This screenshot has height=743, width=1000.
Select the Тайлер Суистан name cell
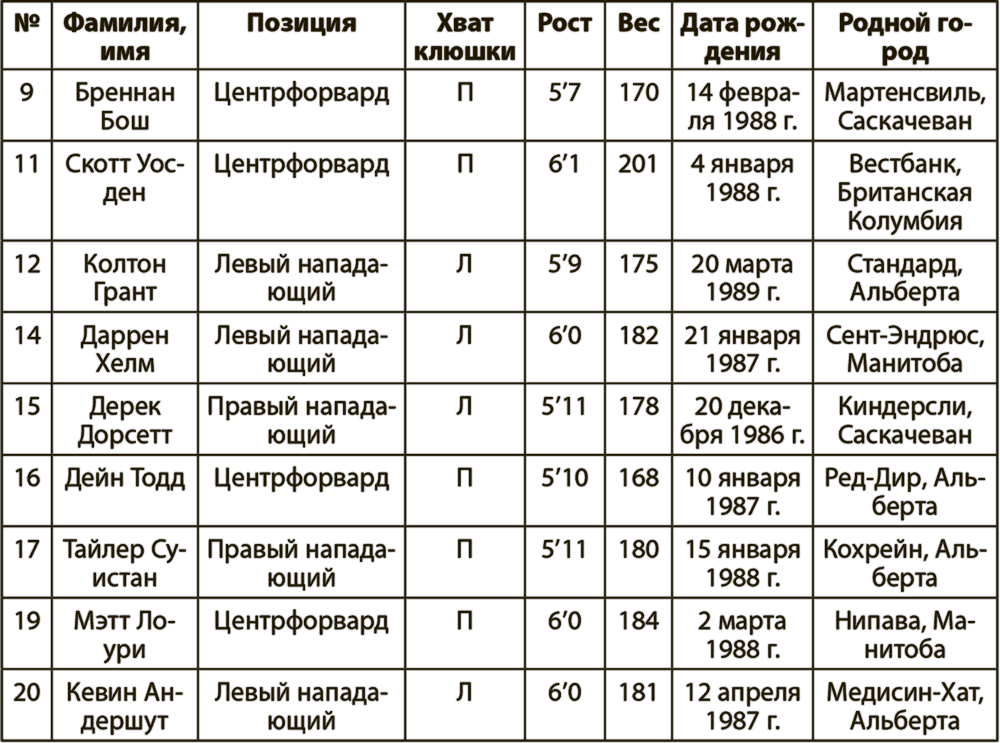pyautogui.click(x=125, y=564)
